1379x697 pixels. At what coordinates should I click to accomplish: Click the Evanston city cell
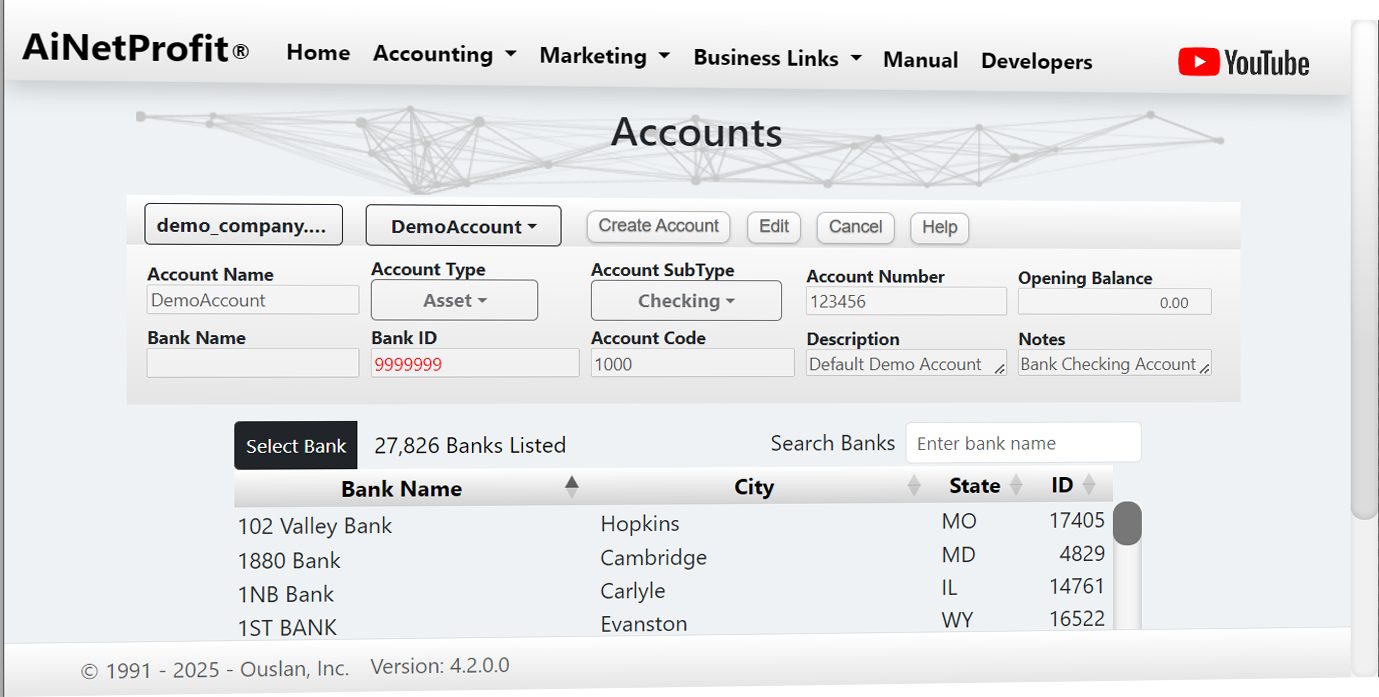(644, 624)
